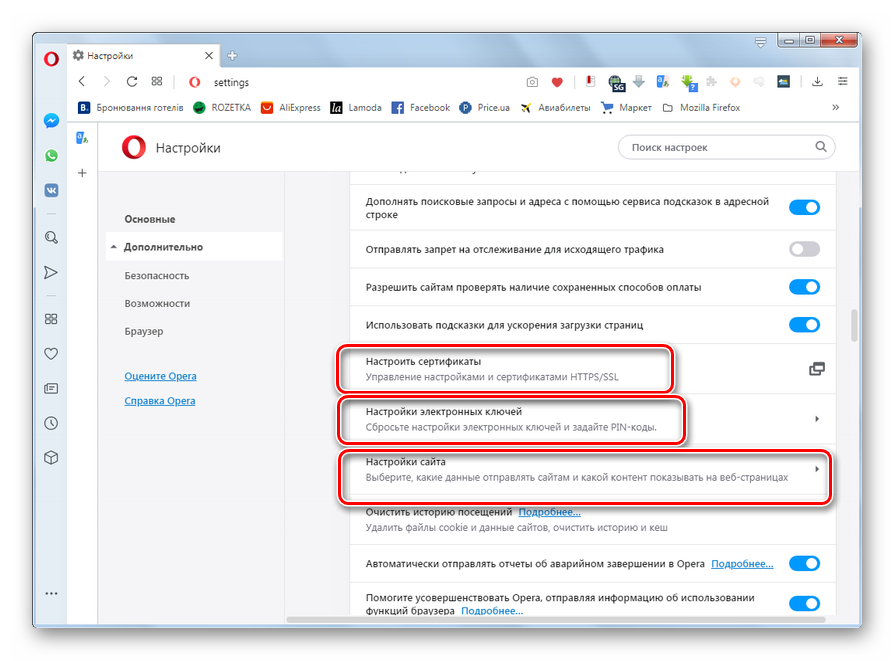Open sidebar setup three-dots button
The height and width of the screenshot is (661, 895).
(51, 594)
